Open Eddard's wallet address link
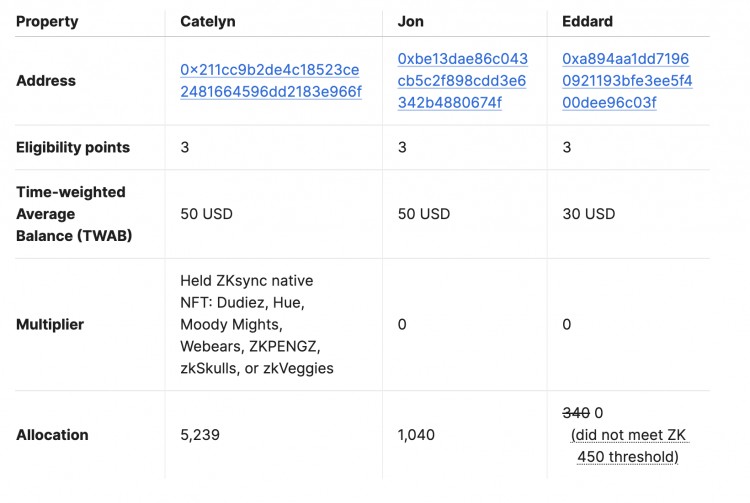Viewport: 750px width, 503px height. tap(627, 80)
